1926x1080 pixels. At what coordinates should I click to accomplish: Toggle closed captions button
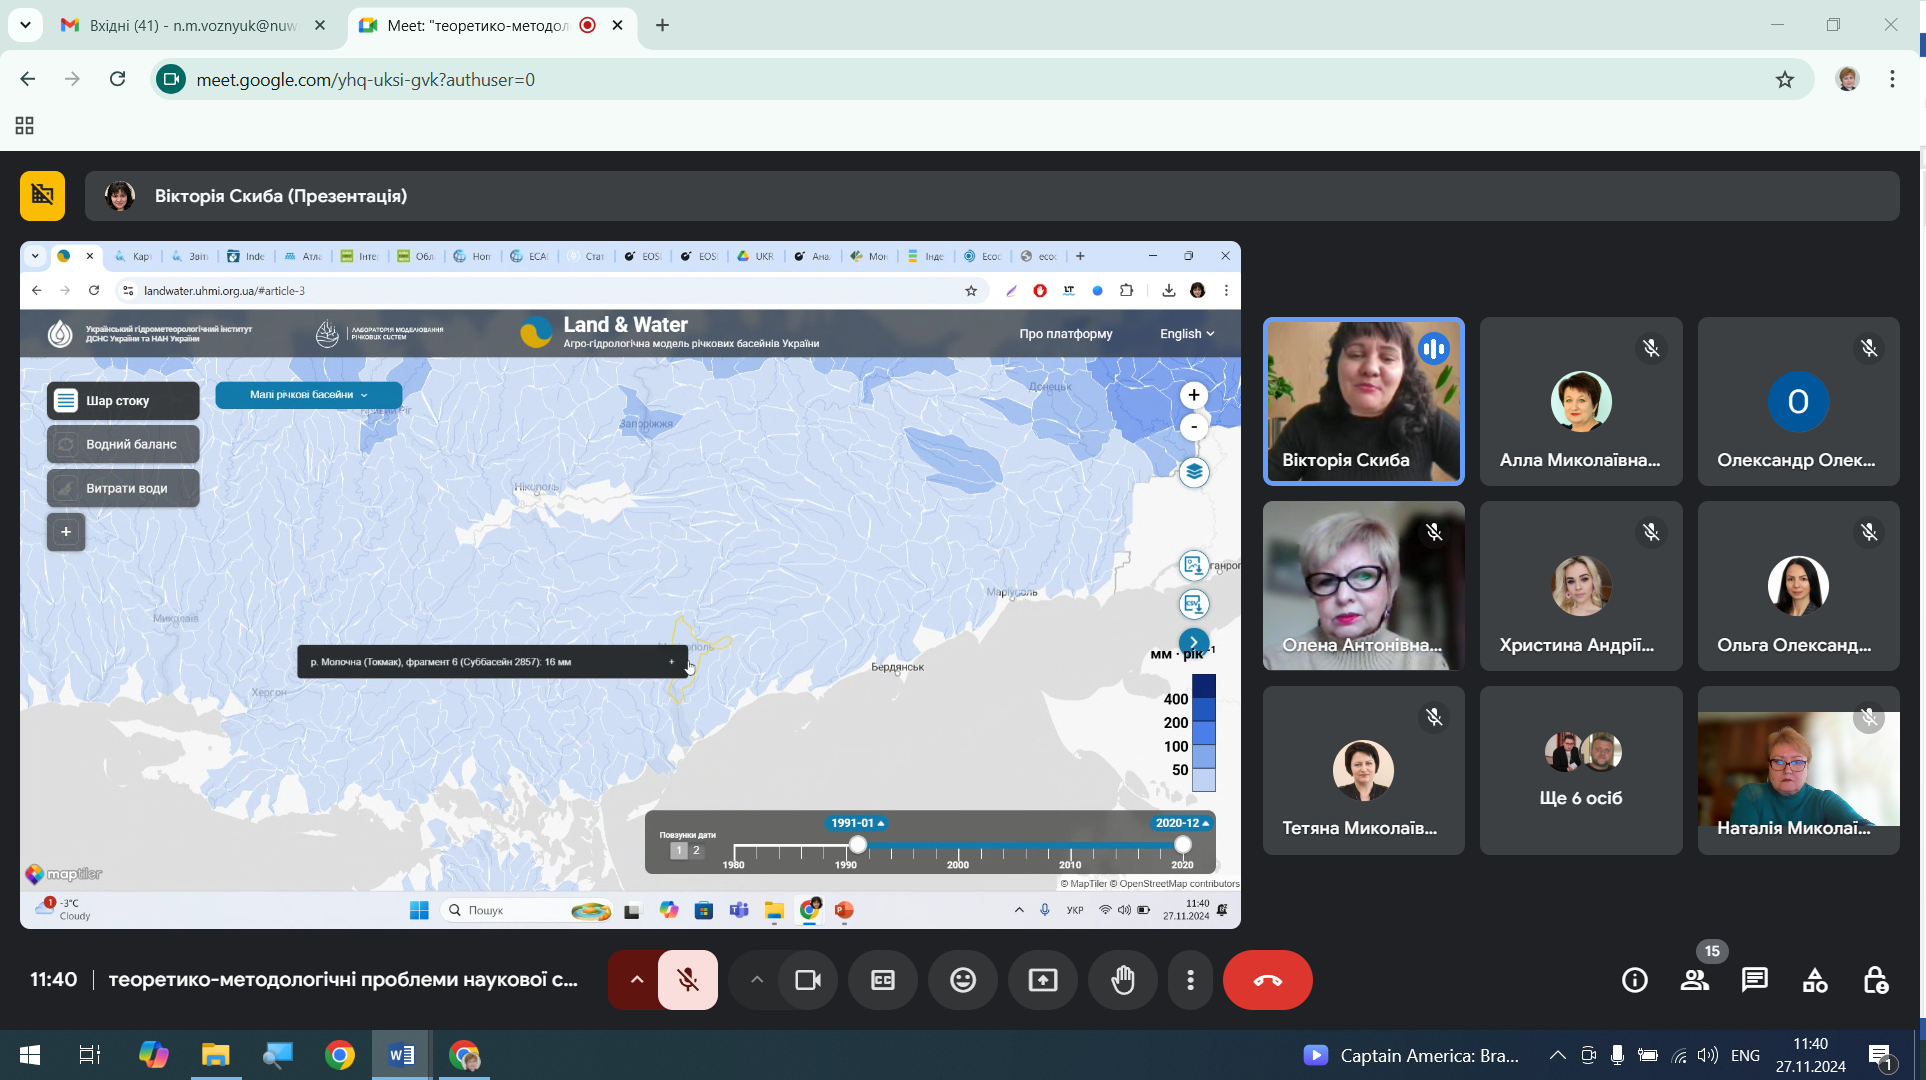tap(882, 980)
